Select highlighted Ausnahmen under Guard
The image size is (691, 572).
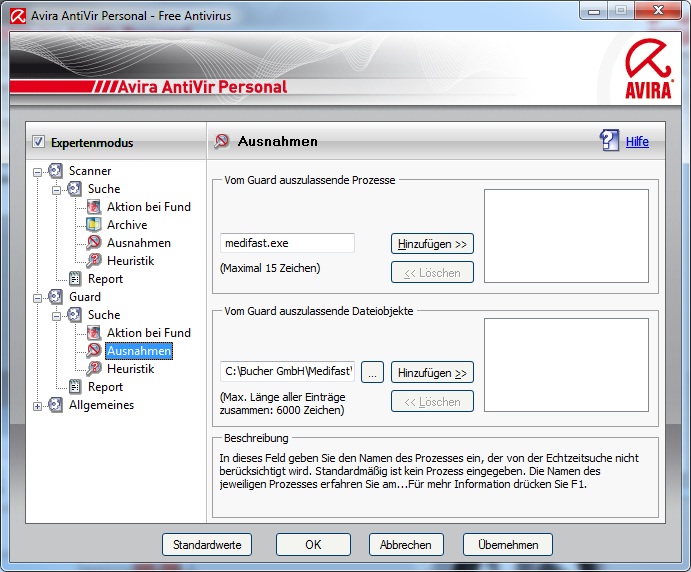click(139, 351)
